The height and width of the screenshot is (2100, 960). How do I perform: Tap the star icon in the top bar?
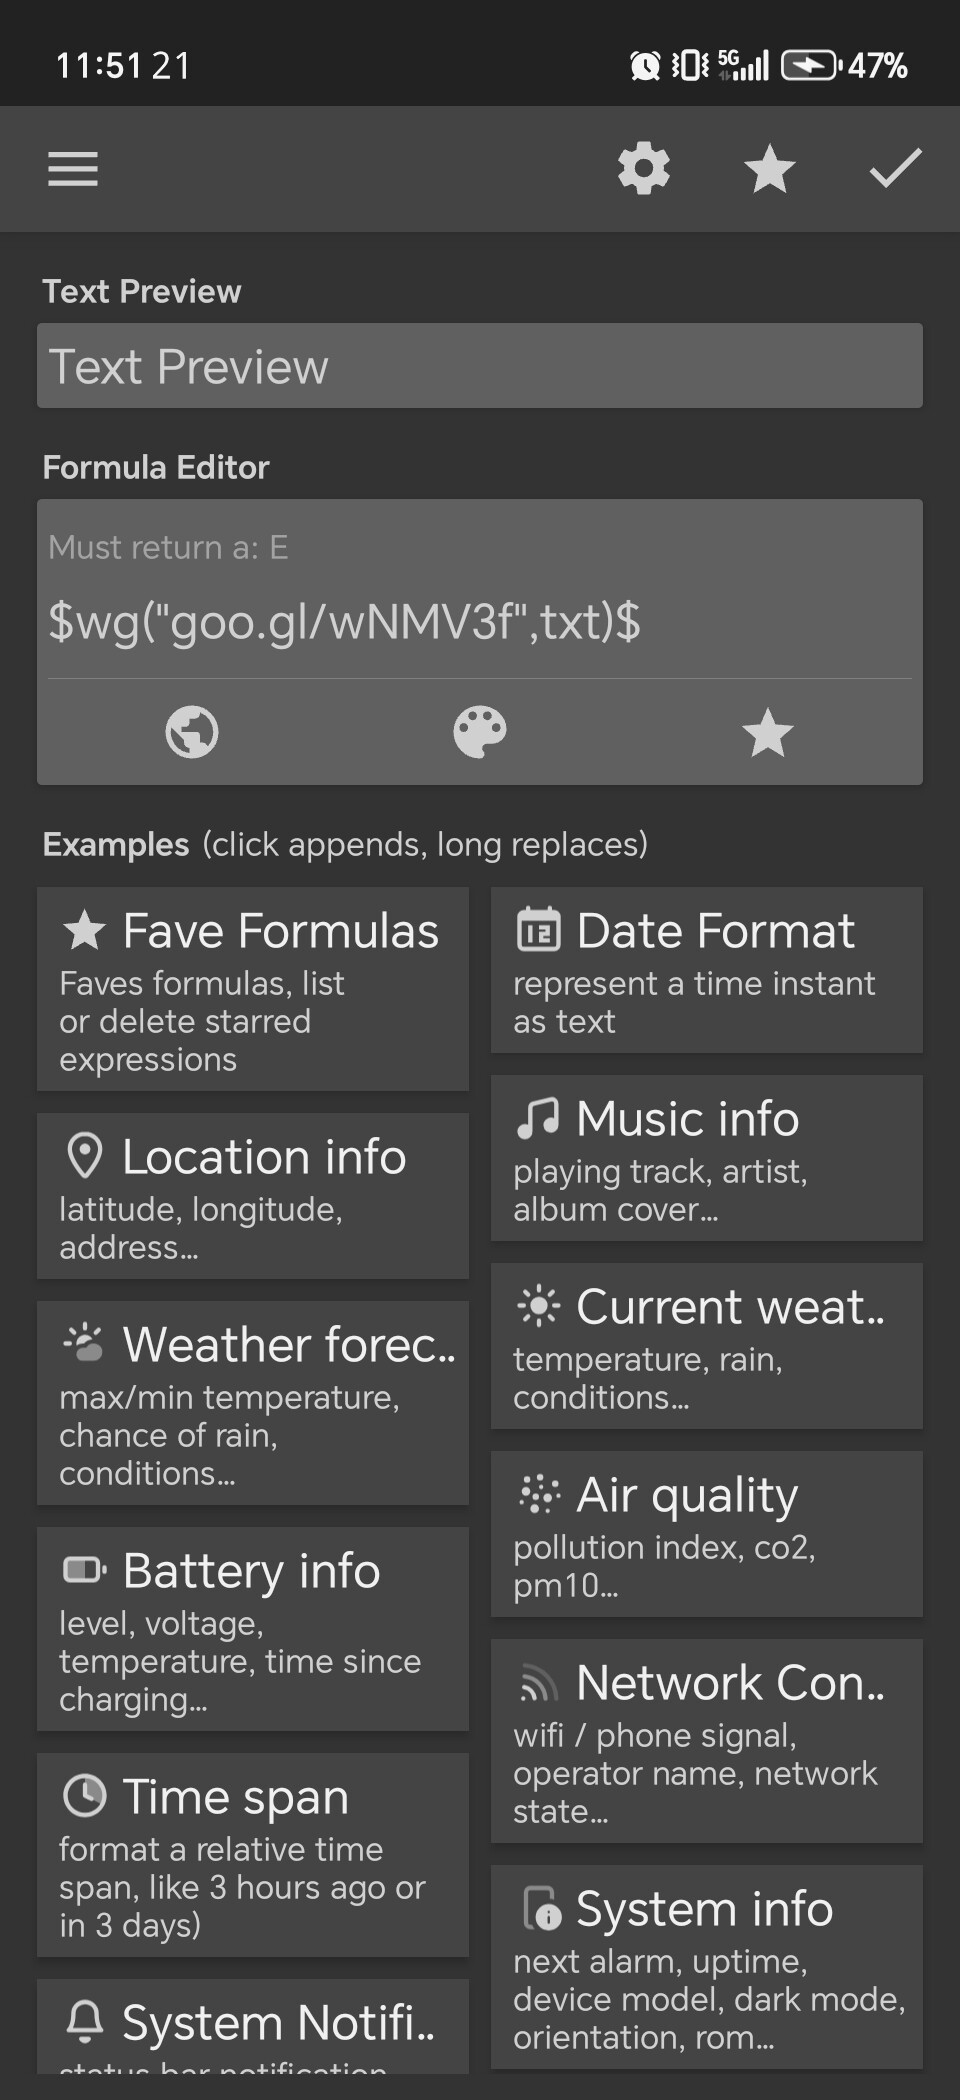click(769, 169)
